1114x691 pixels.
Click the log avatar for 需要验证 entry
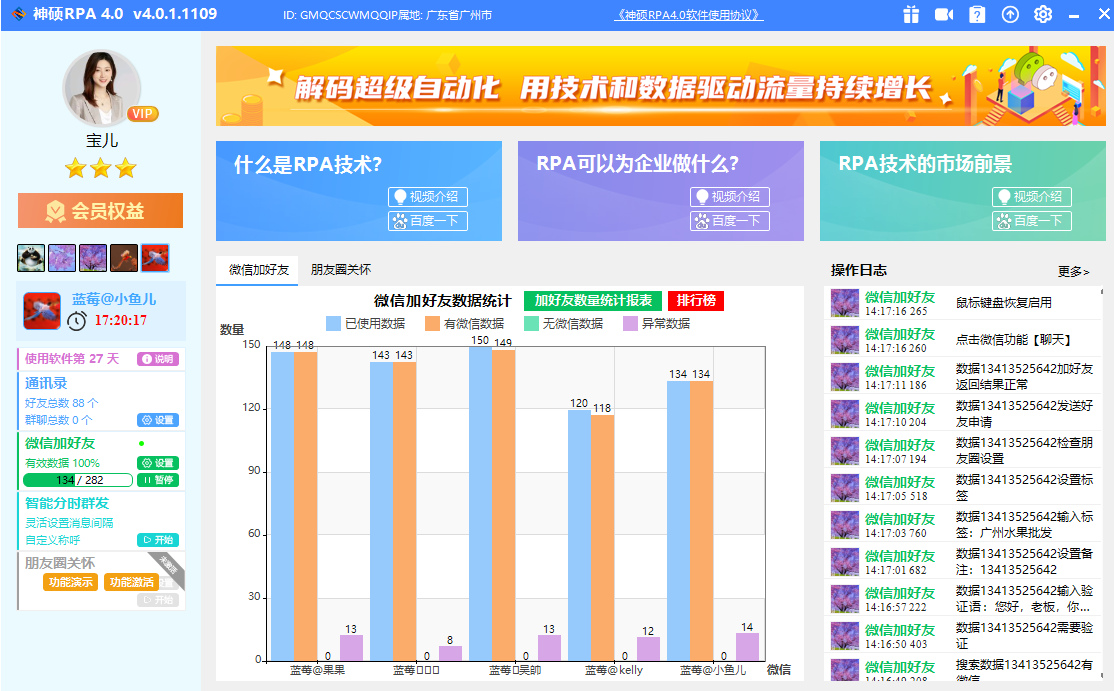click(845, 636)
